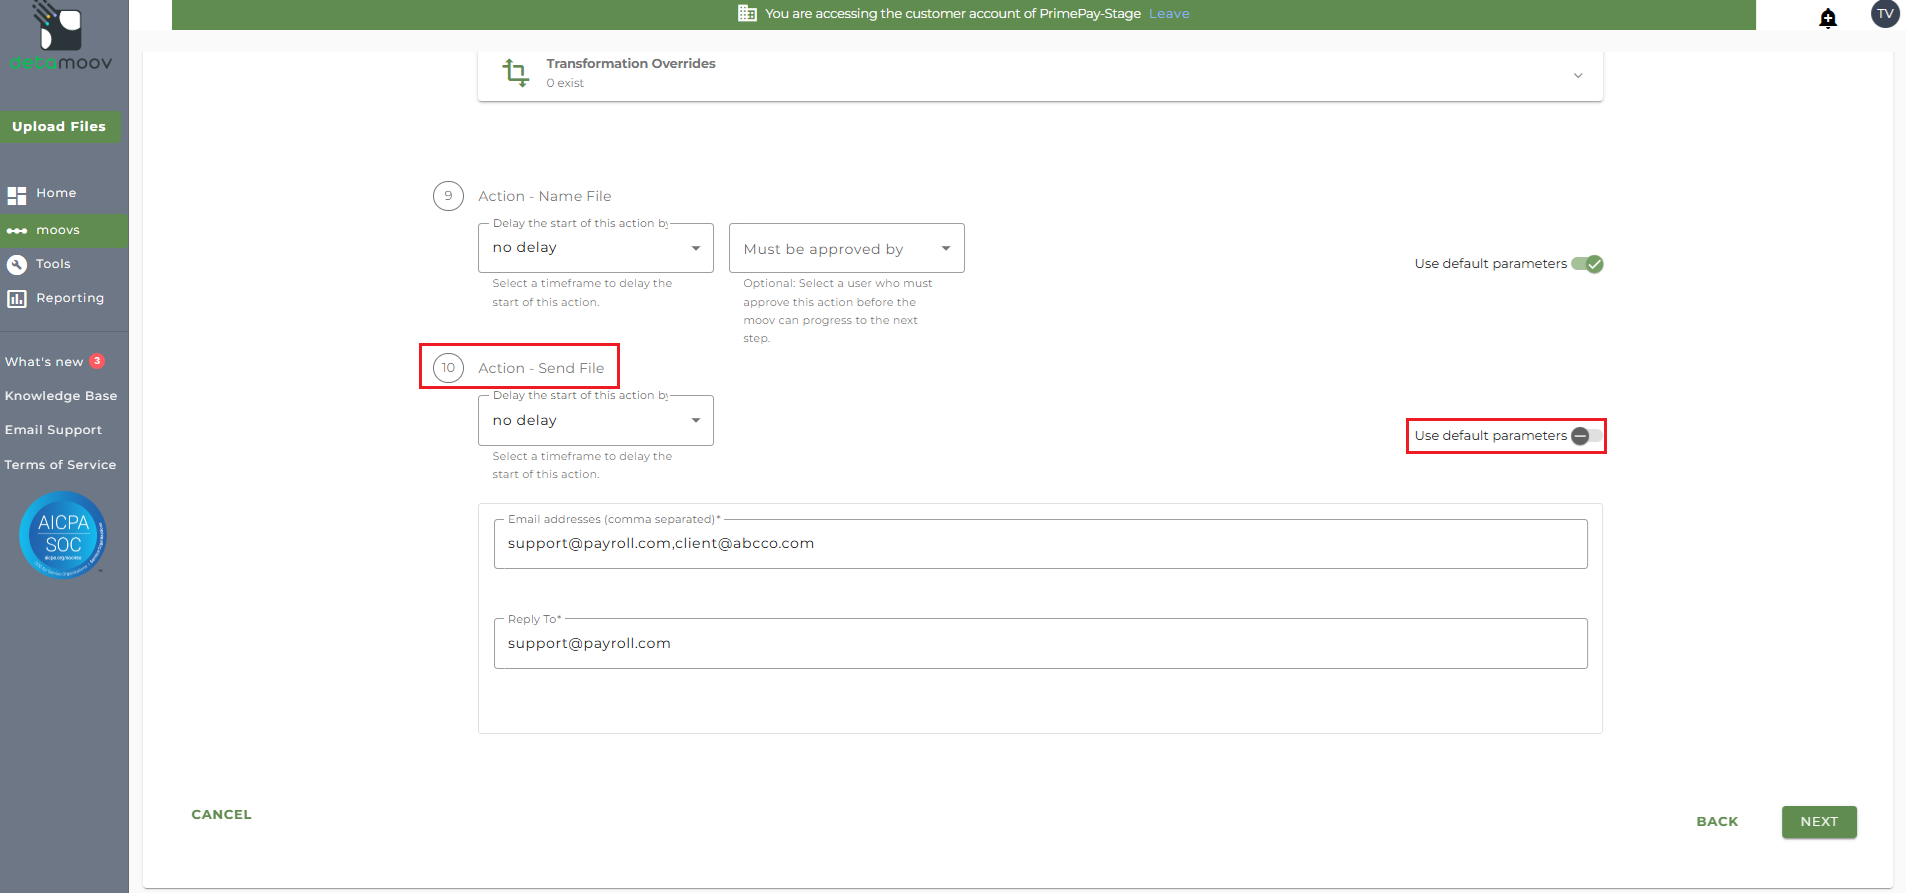The width and height of the screenshot is (1909, 895).
Task: Click the Leave link in banner
Action: click(x=1168, y=14)
